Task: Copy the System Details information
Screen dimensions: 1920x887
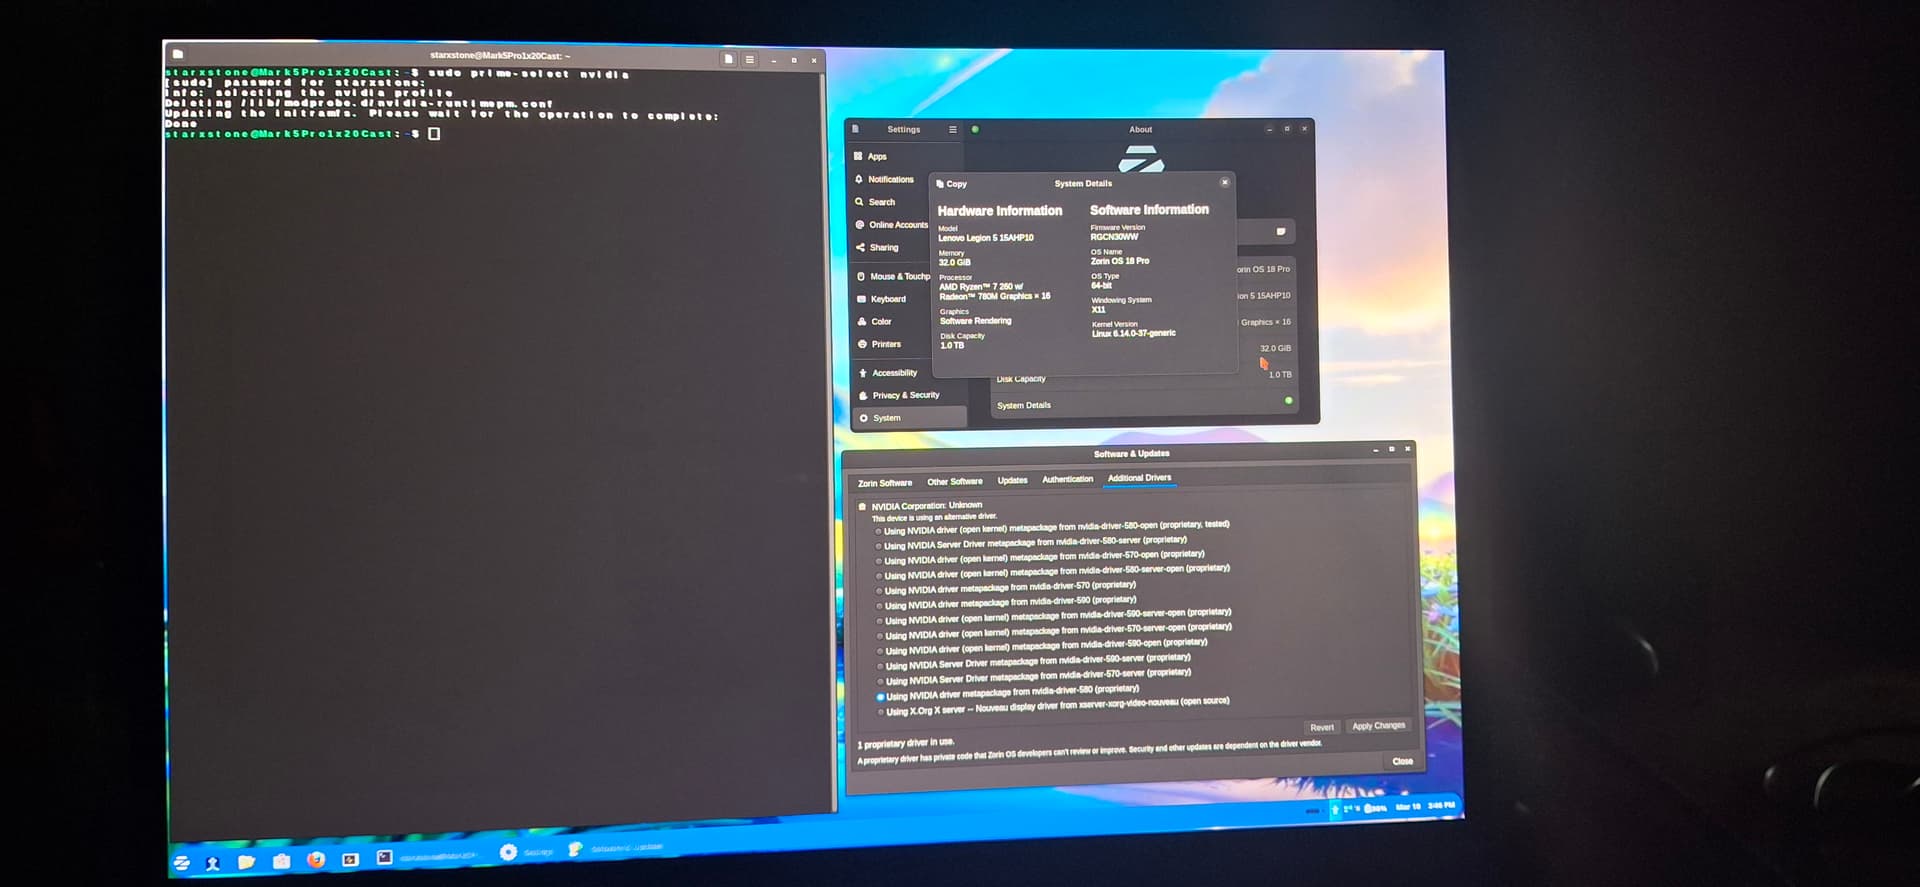Action: 951,184
